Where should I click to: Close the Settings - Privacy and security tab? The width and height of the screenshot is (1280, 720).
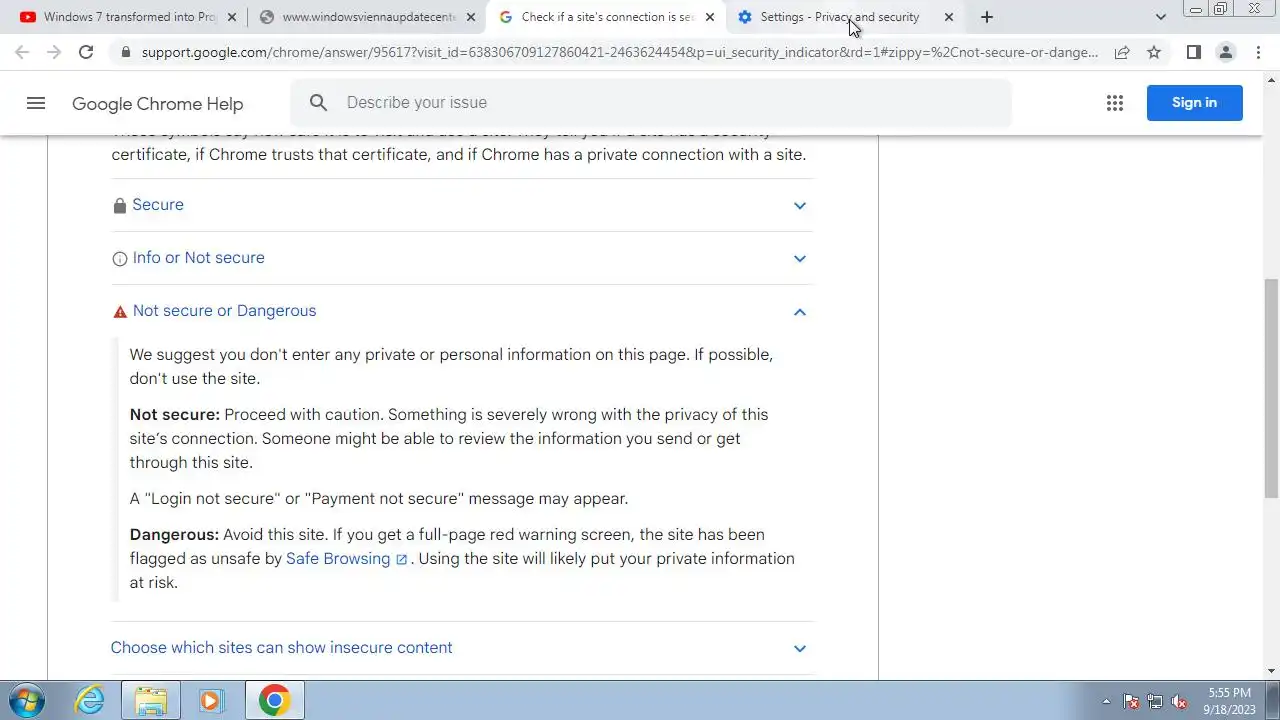[949, 17]
